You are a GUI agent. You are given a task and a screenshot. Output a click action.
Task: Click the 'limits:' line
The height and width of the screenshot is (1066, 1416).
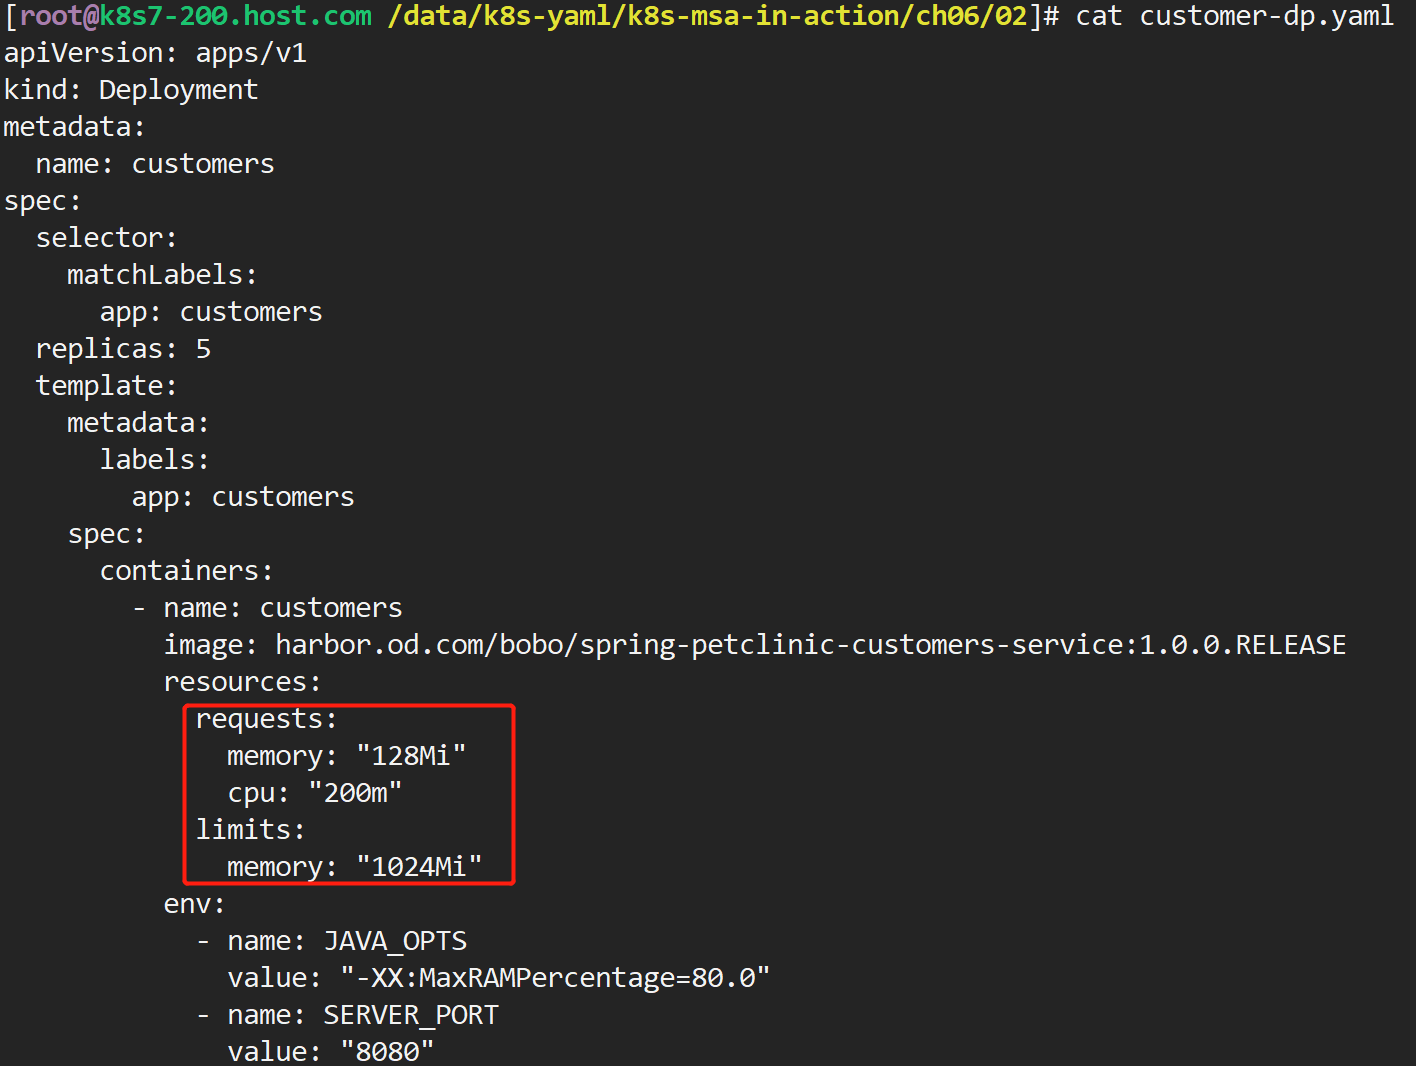tap(251, 830)
